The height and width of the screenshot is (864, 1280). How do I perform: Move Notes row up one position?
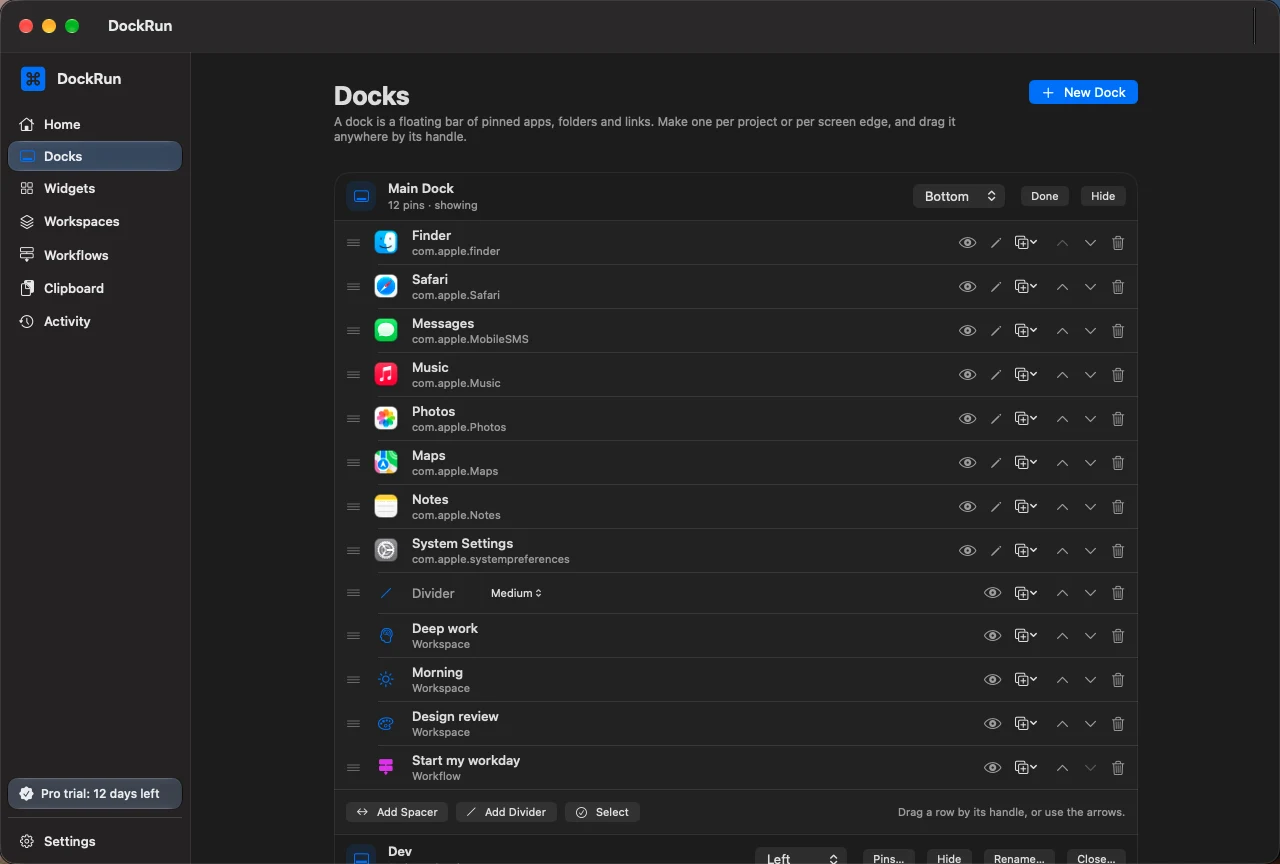1062,507
